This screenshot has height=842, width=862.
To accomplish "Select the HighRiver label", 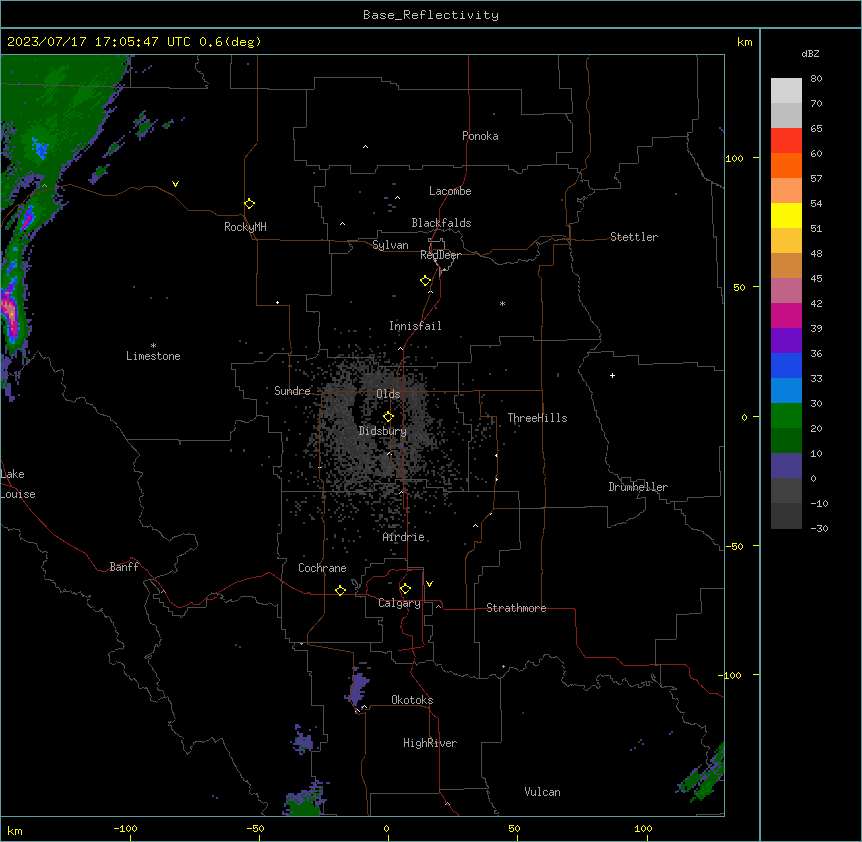I will click(x=430, y=743).
